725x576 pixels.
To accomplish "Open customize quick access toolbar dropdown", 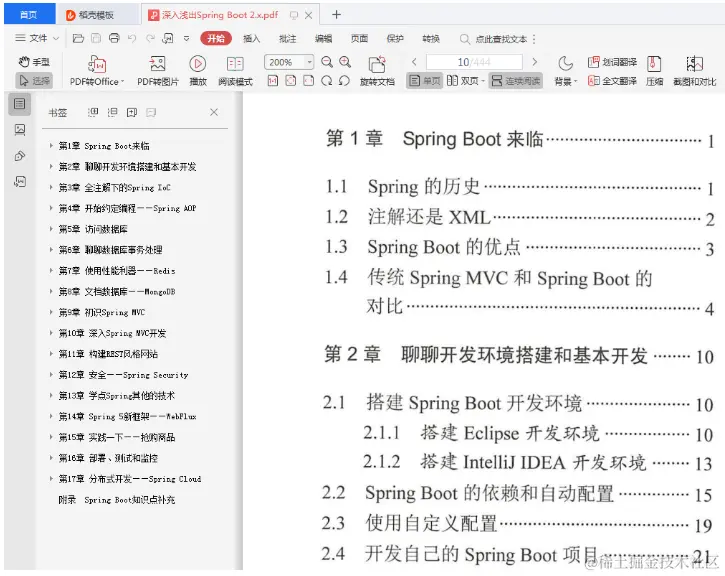I will pyautogui.click(x=186, y=39).
